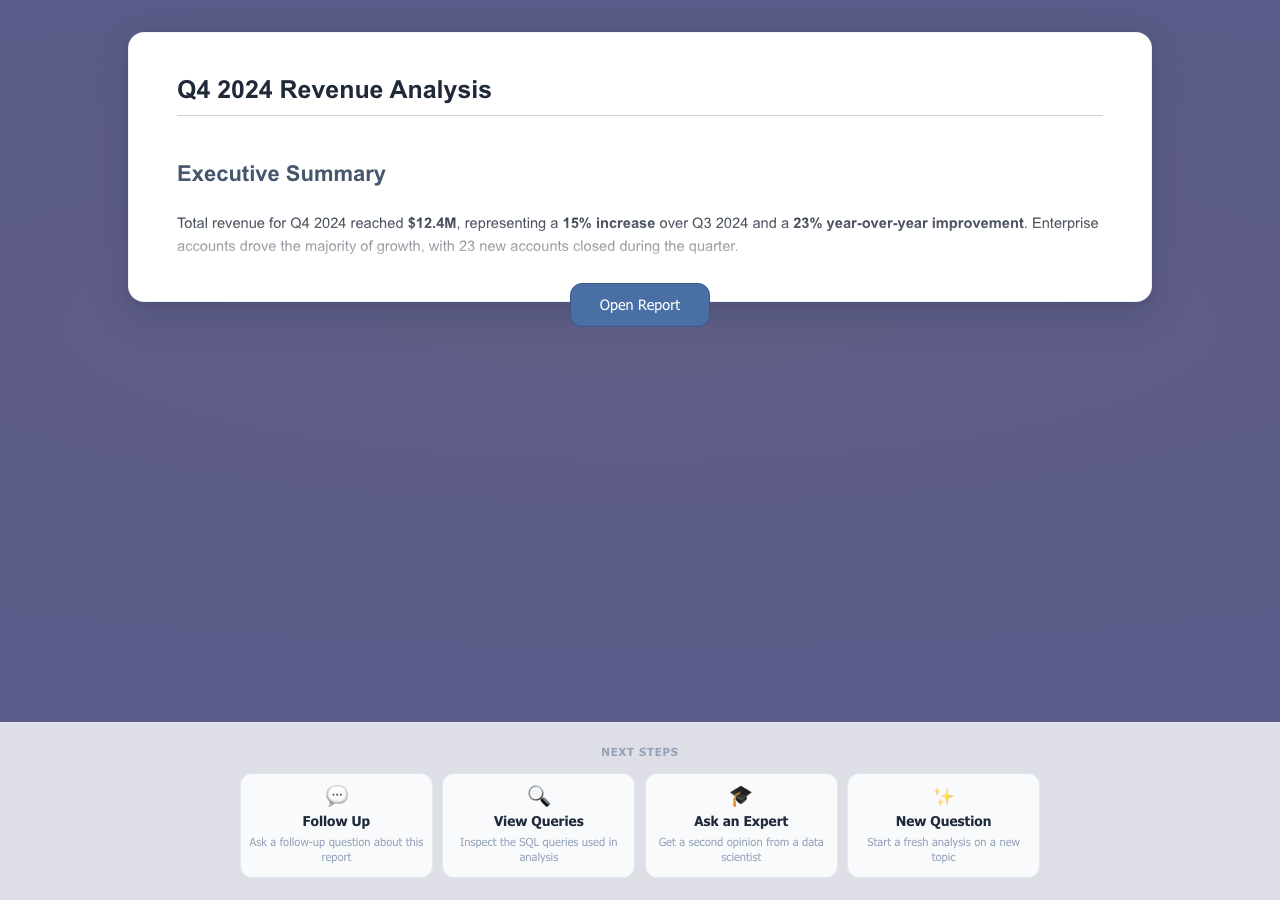1280x900 pixels.
Task: Start a New Question from its card
Action: [943, 824]
